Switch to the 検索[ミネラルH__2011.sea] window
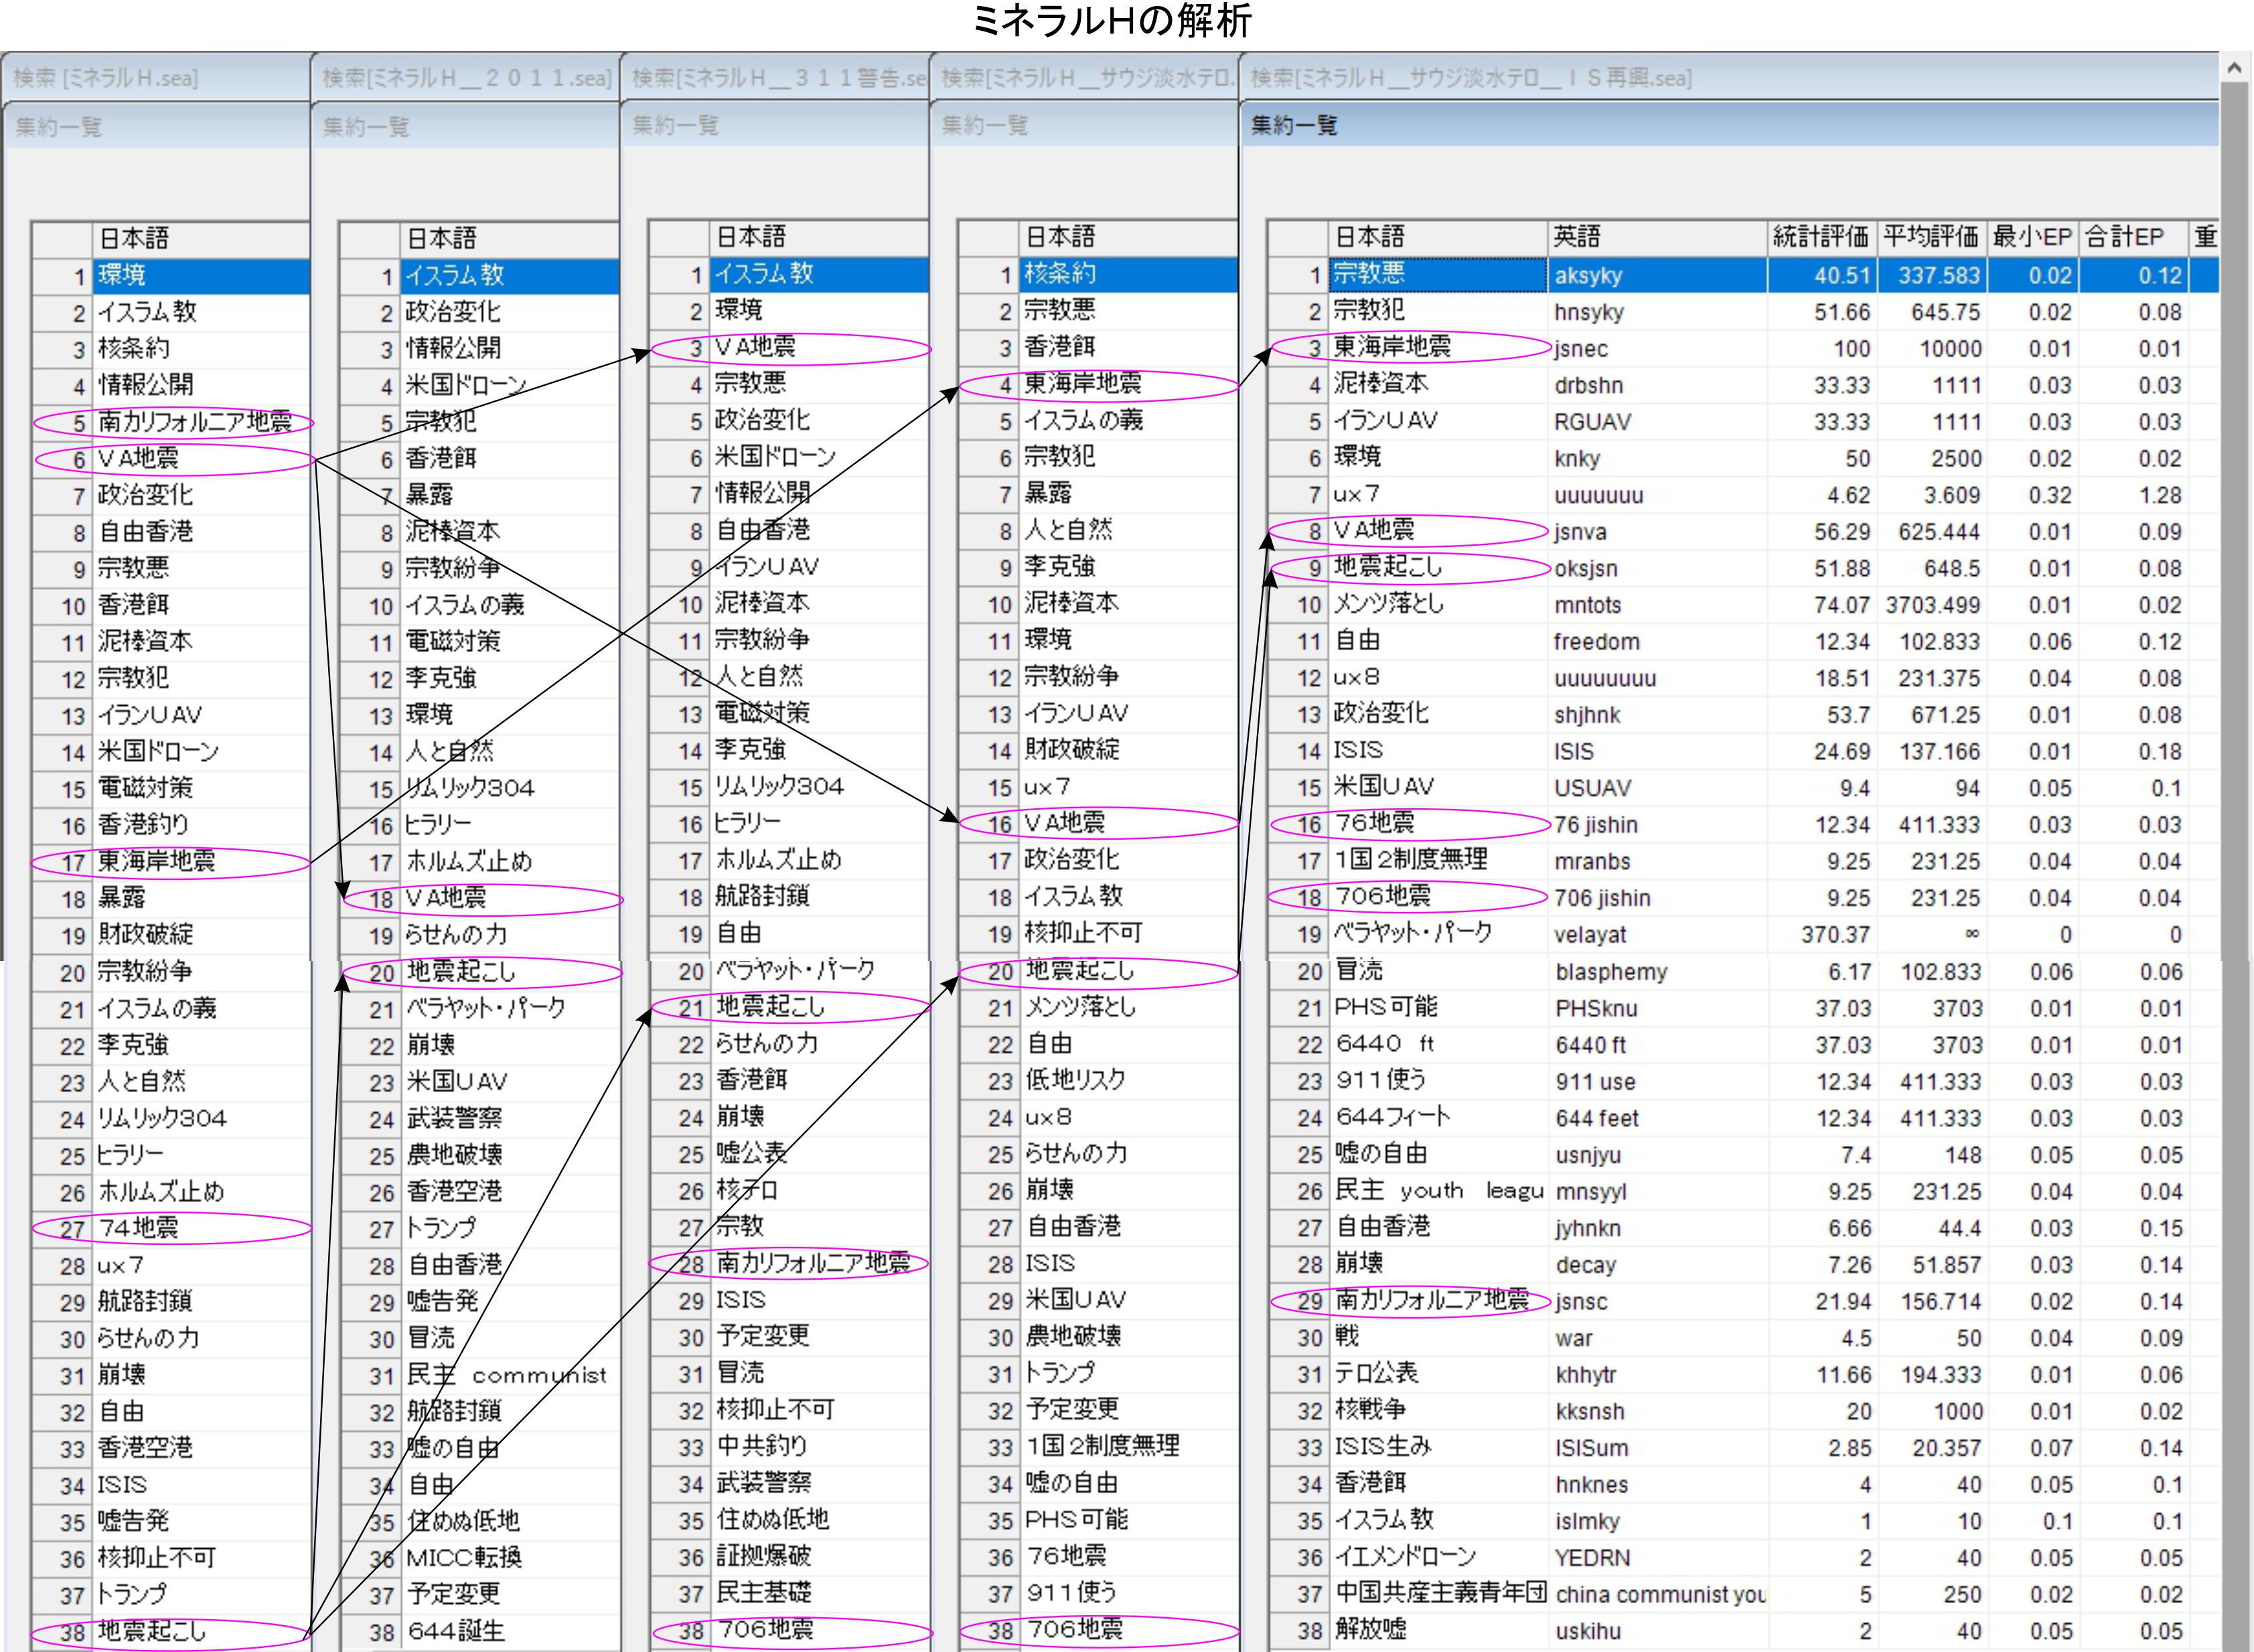The width and height of the screenshot is (2254, 1652). point(466,78)
